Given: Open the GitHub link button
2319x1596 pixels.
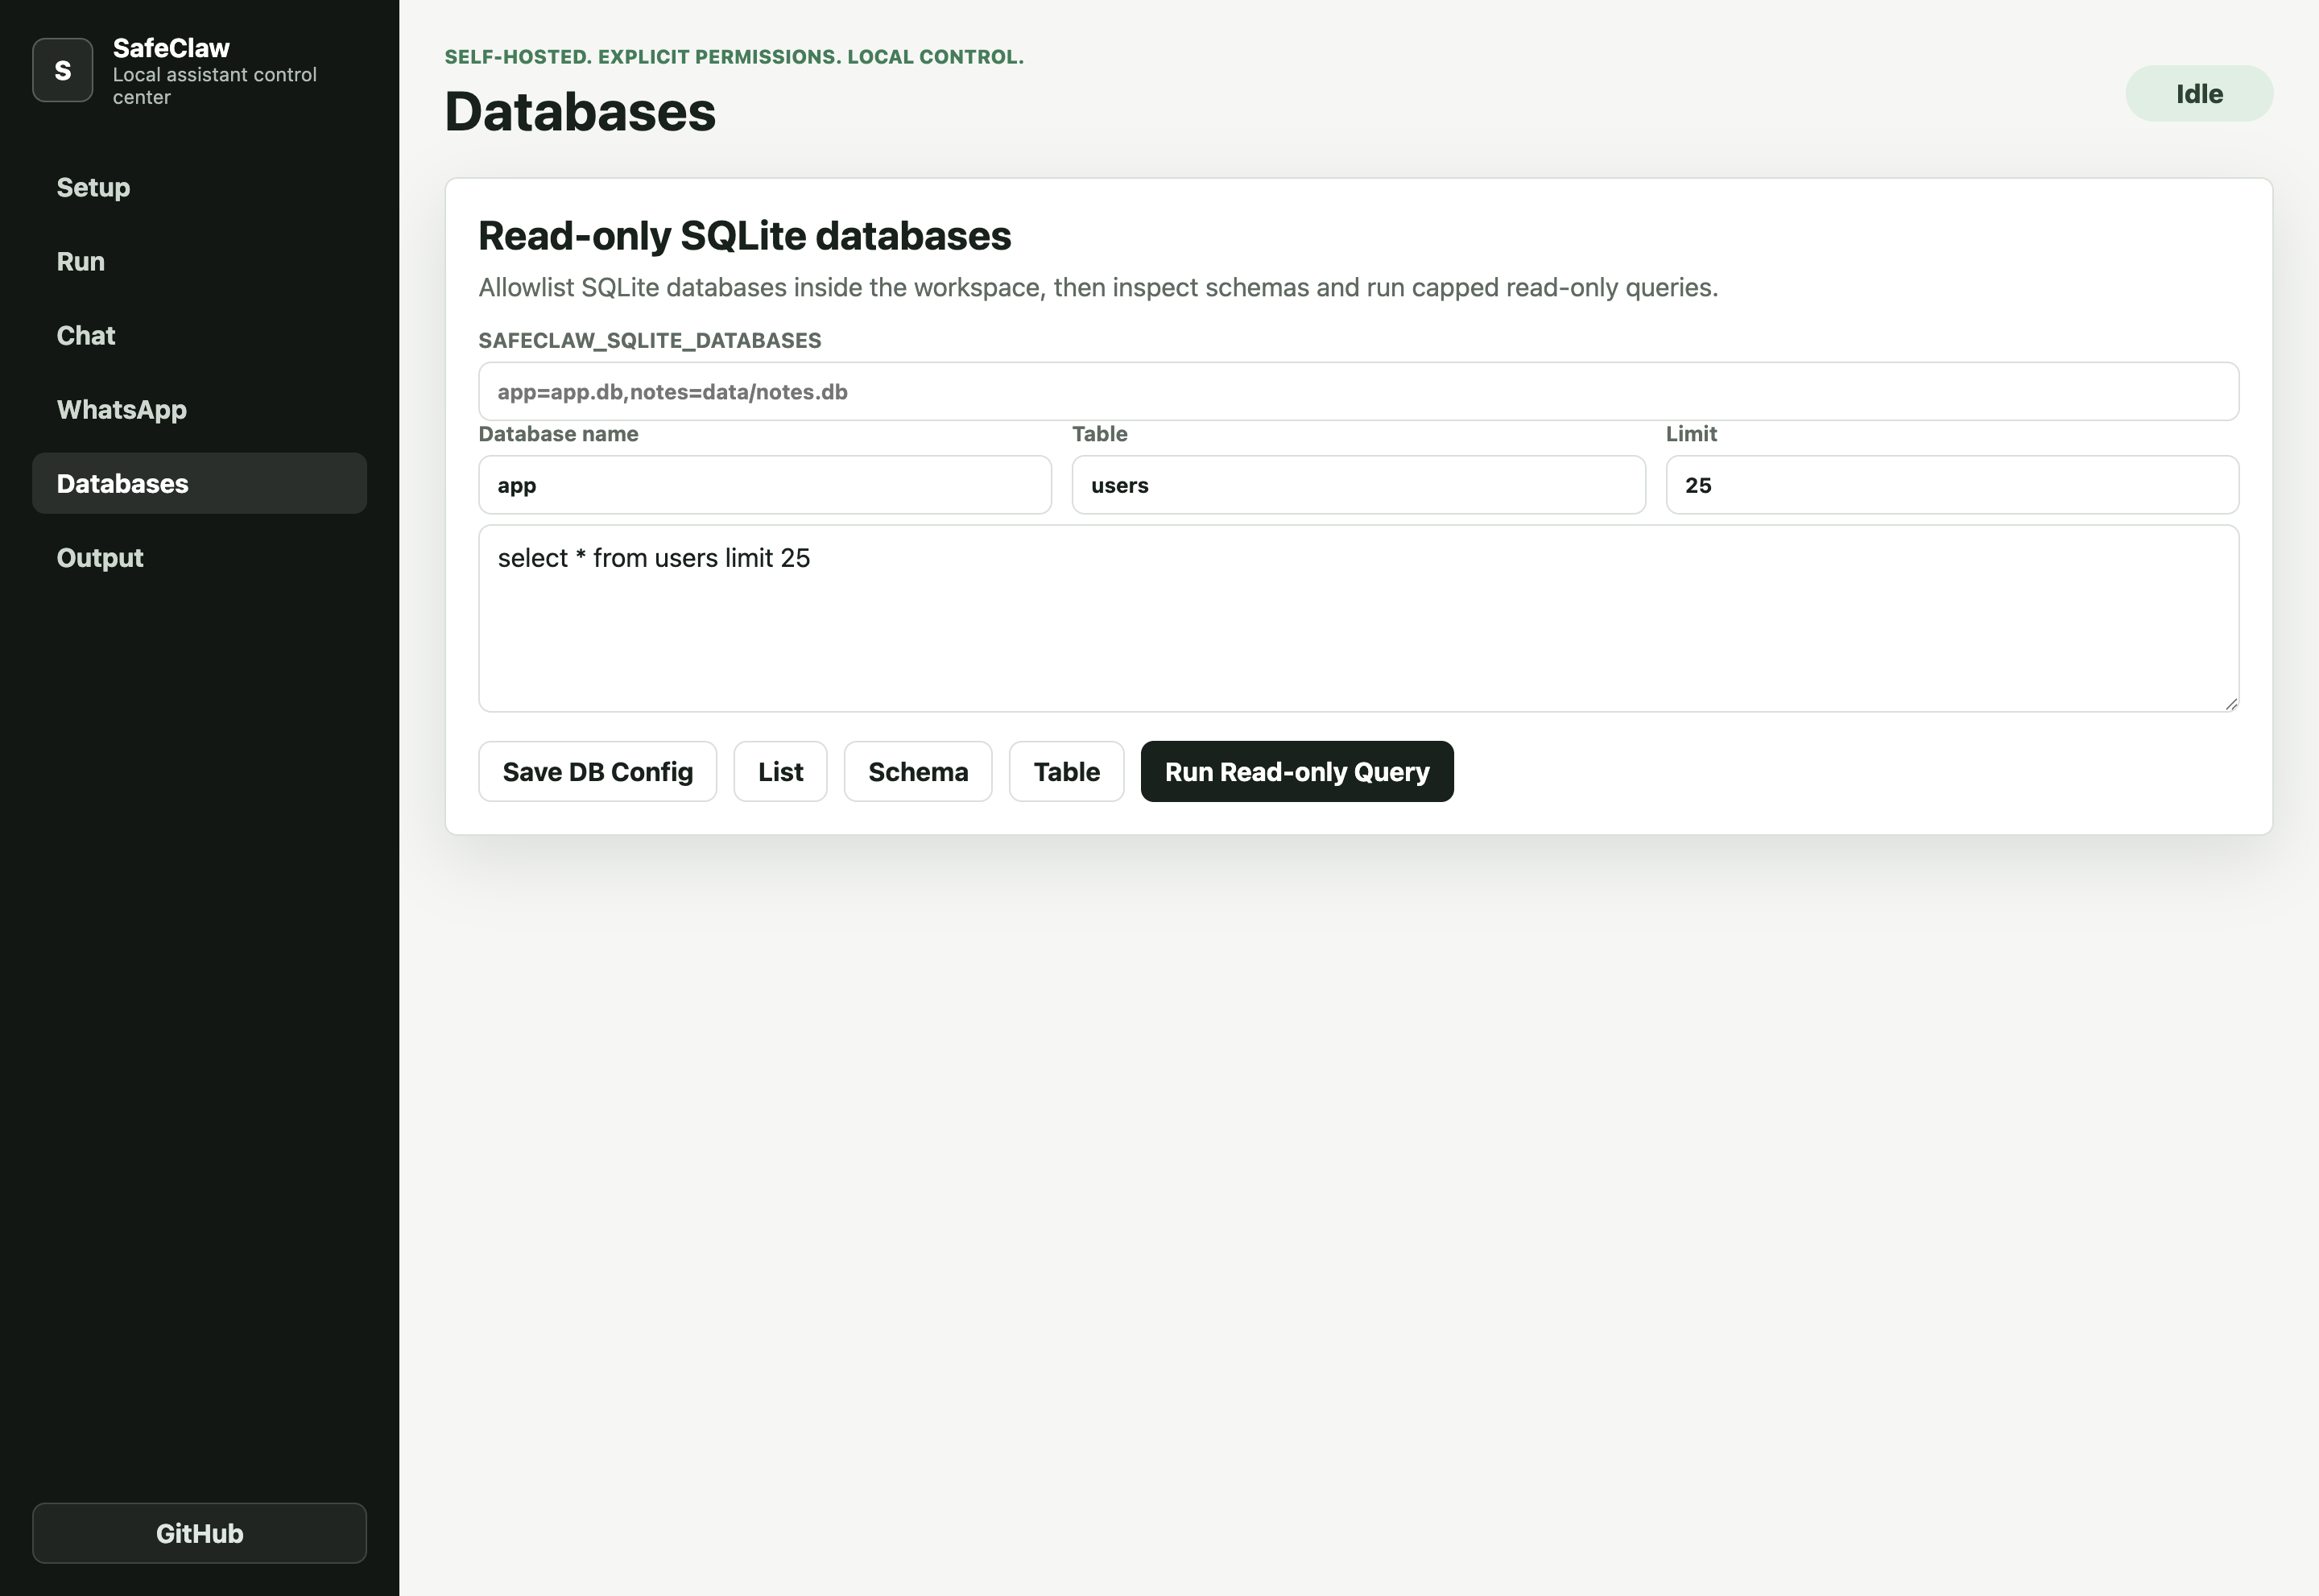Looking at the screenshot, I should click(199, 1533).
